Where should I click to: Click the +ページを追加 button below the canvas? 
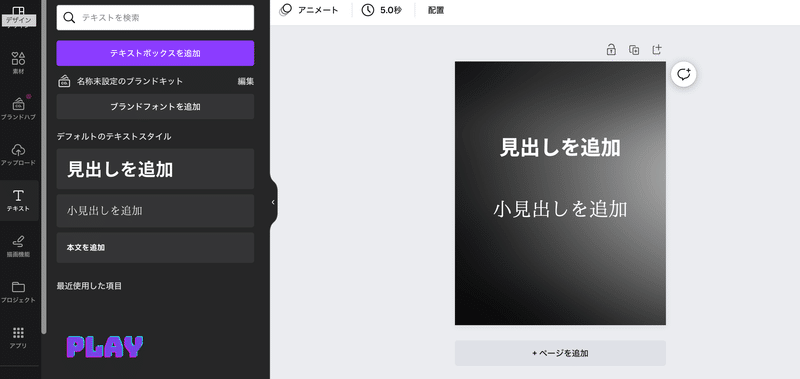(560, 353)
